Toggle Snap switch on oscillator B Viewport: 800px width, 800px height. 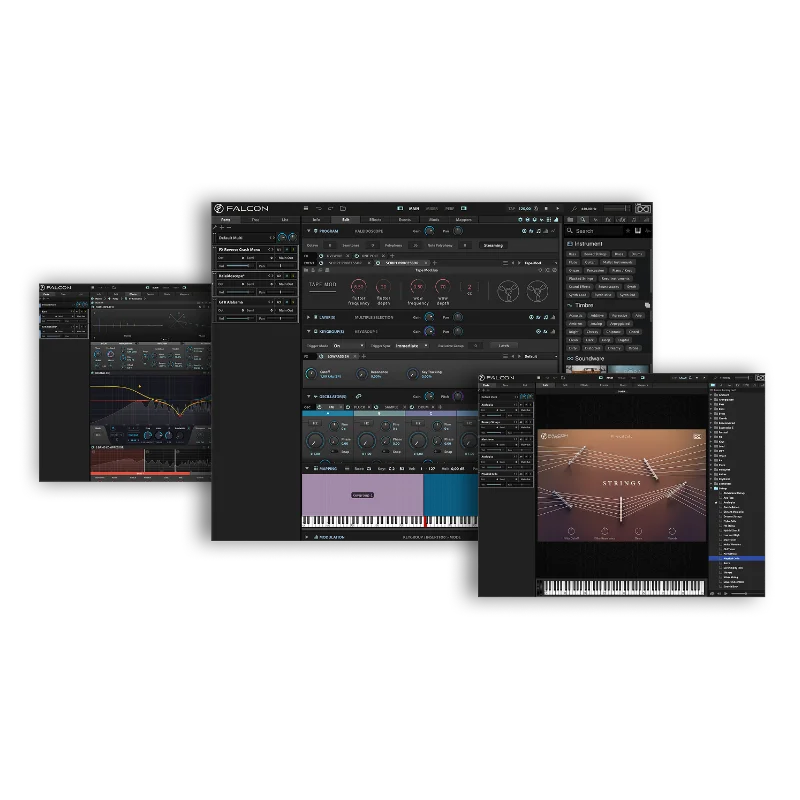(386, 452)
